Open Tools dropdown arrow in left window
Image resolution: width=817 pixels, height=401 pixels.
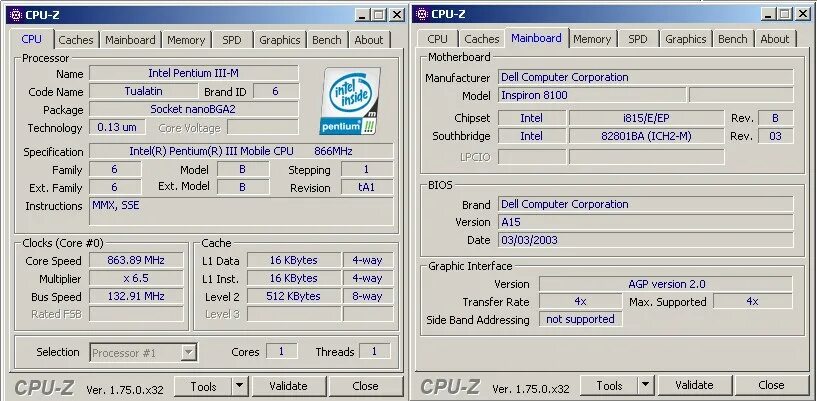coord(239,386)
